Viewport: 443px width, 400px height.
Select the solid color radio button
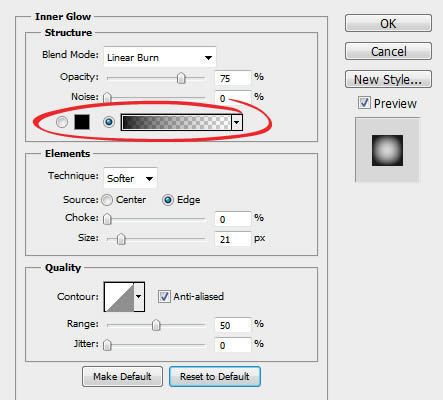[x=62, y=122]
